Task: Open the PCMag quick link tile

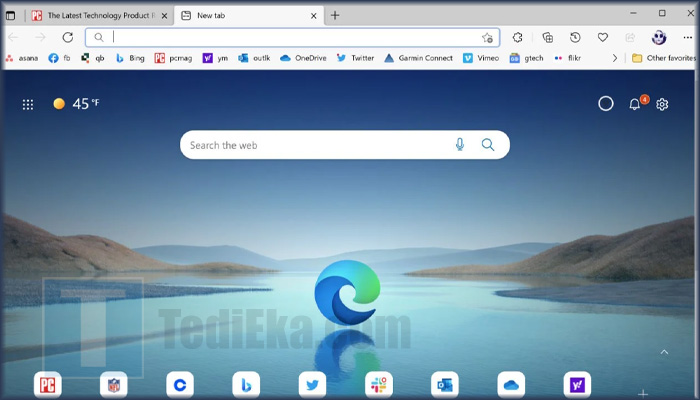Action: (48, 385)
